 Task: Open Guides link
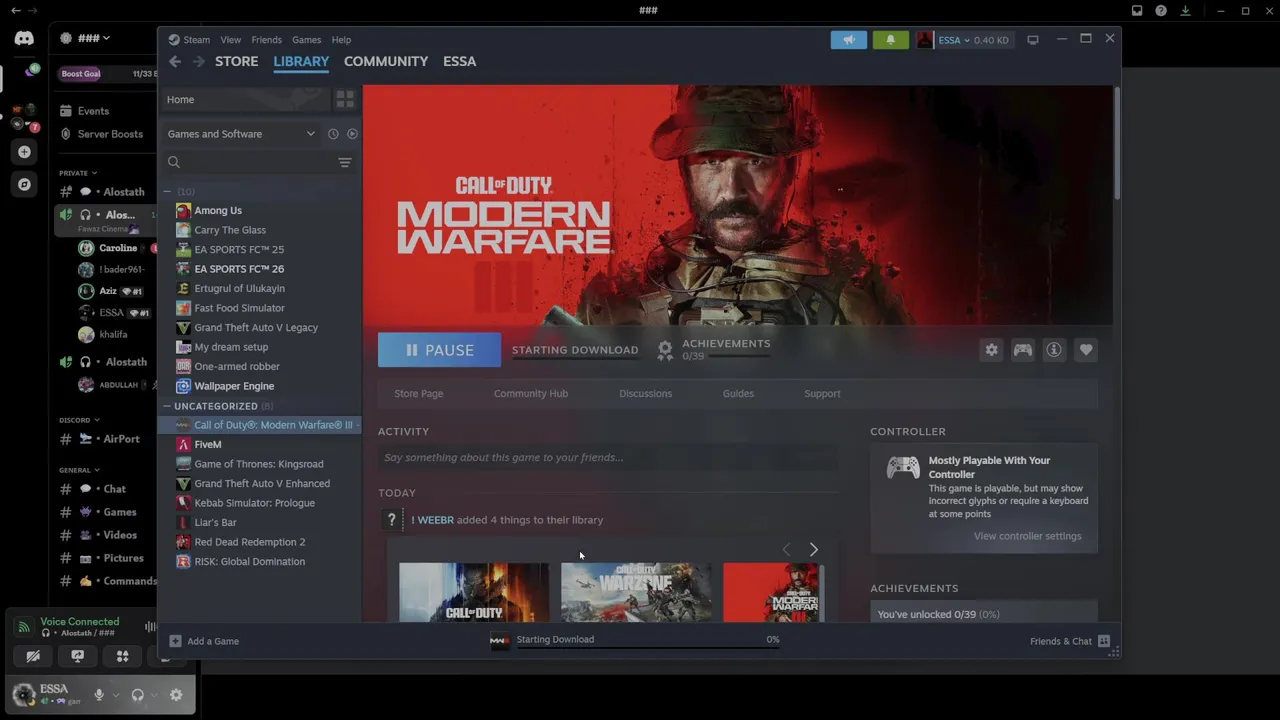pos(738,394)
